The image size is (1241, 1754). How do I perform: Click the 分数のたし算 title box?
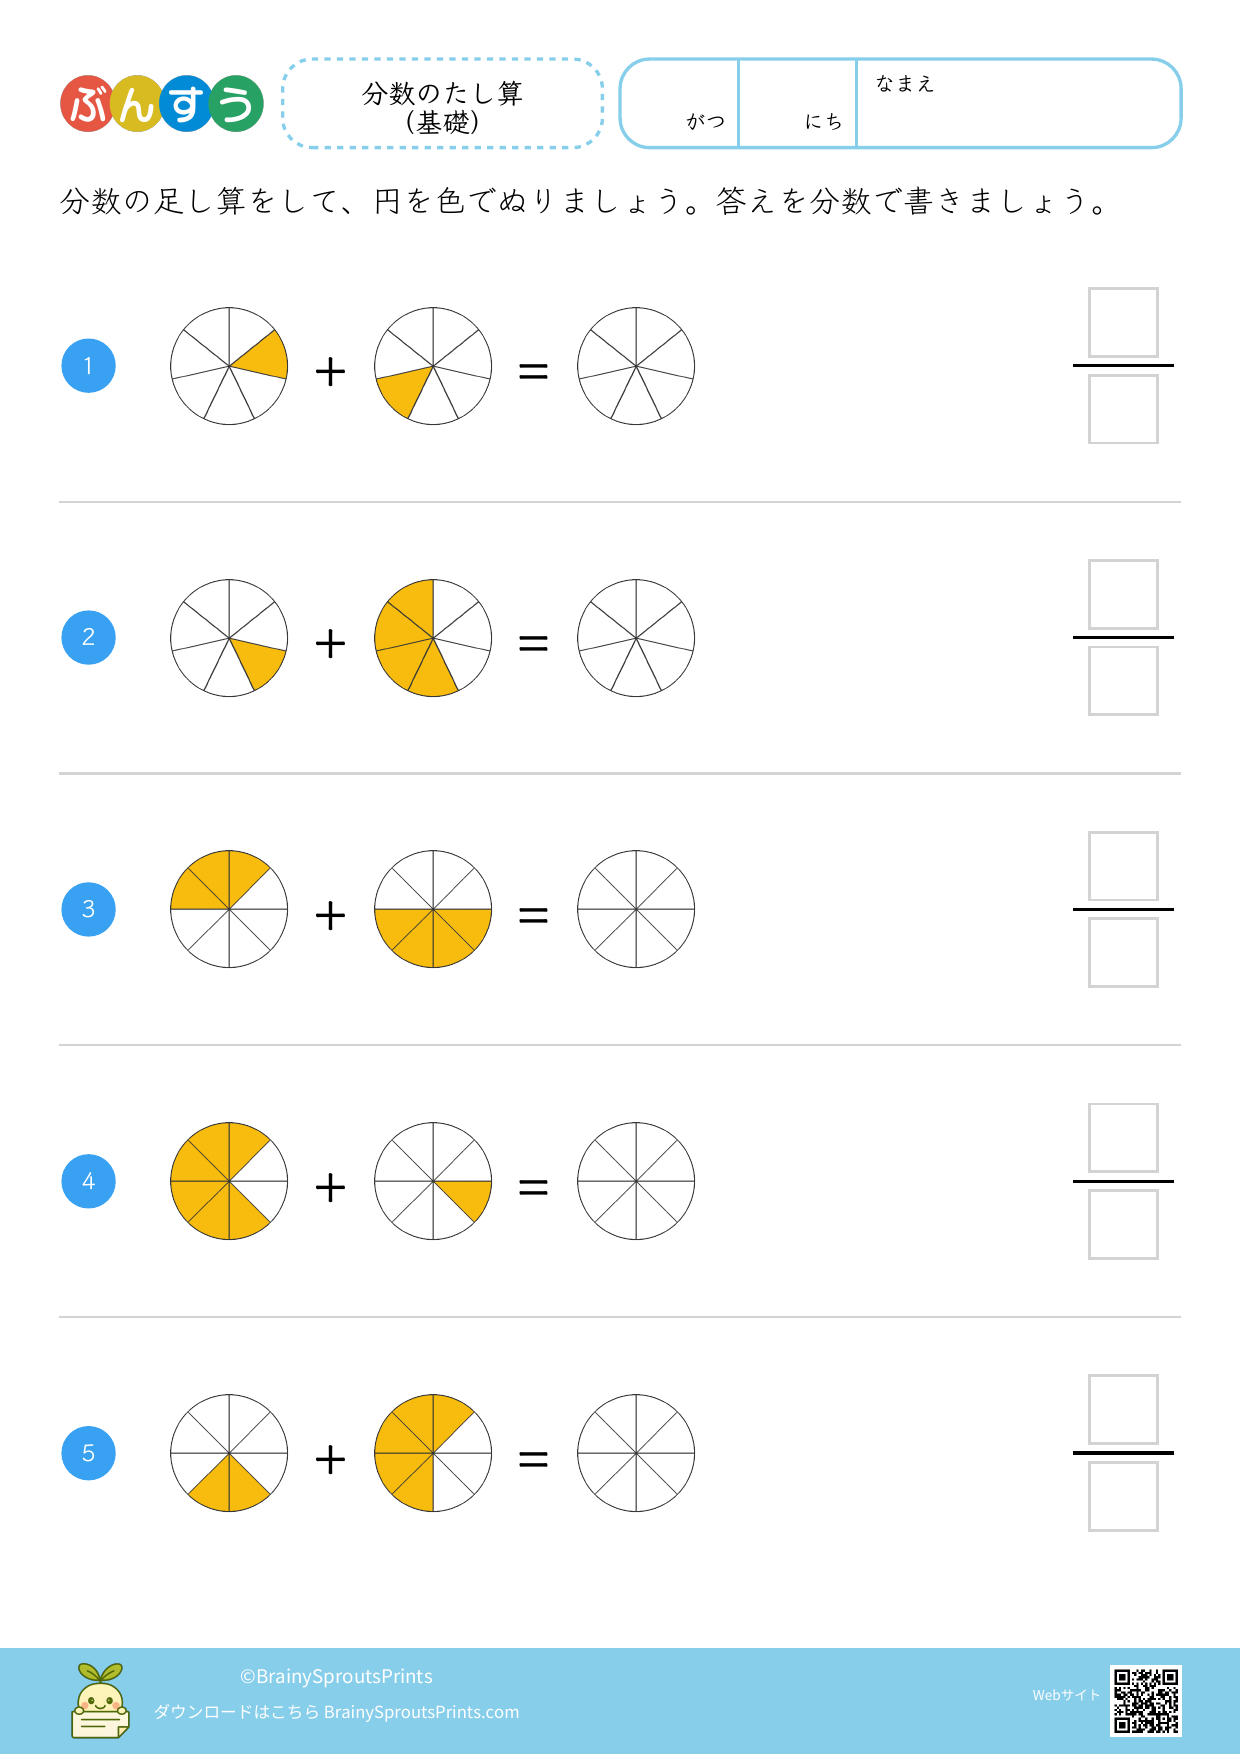(x=443, y=104)
